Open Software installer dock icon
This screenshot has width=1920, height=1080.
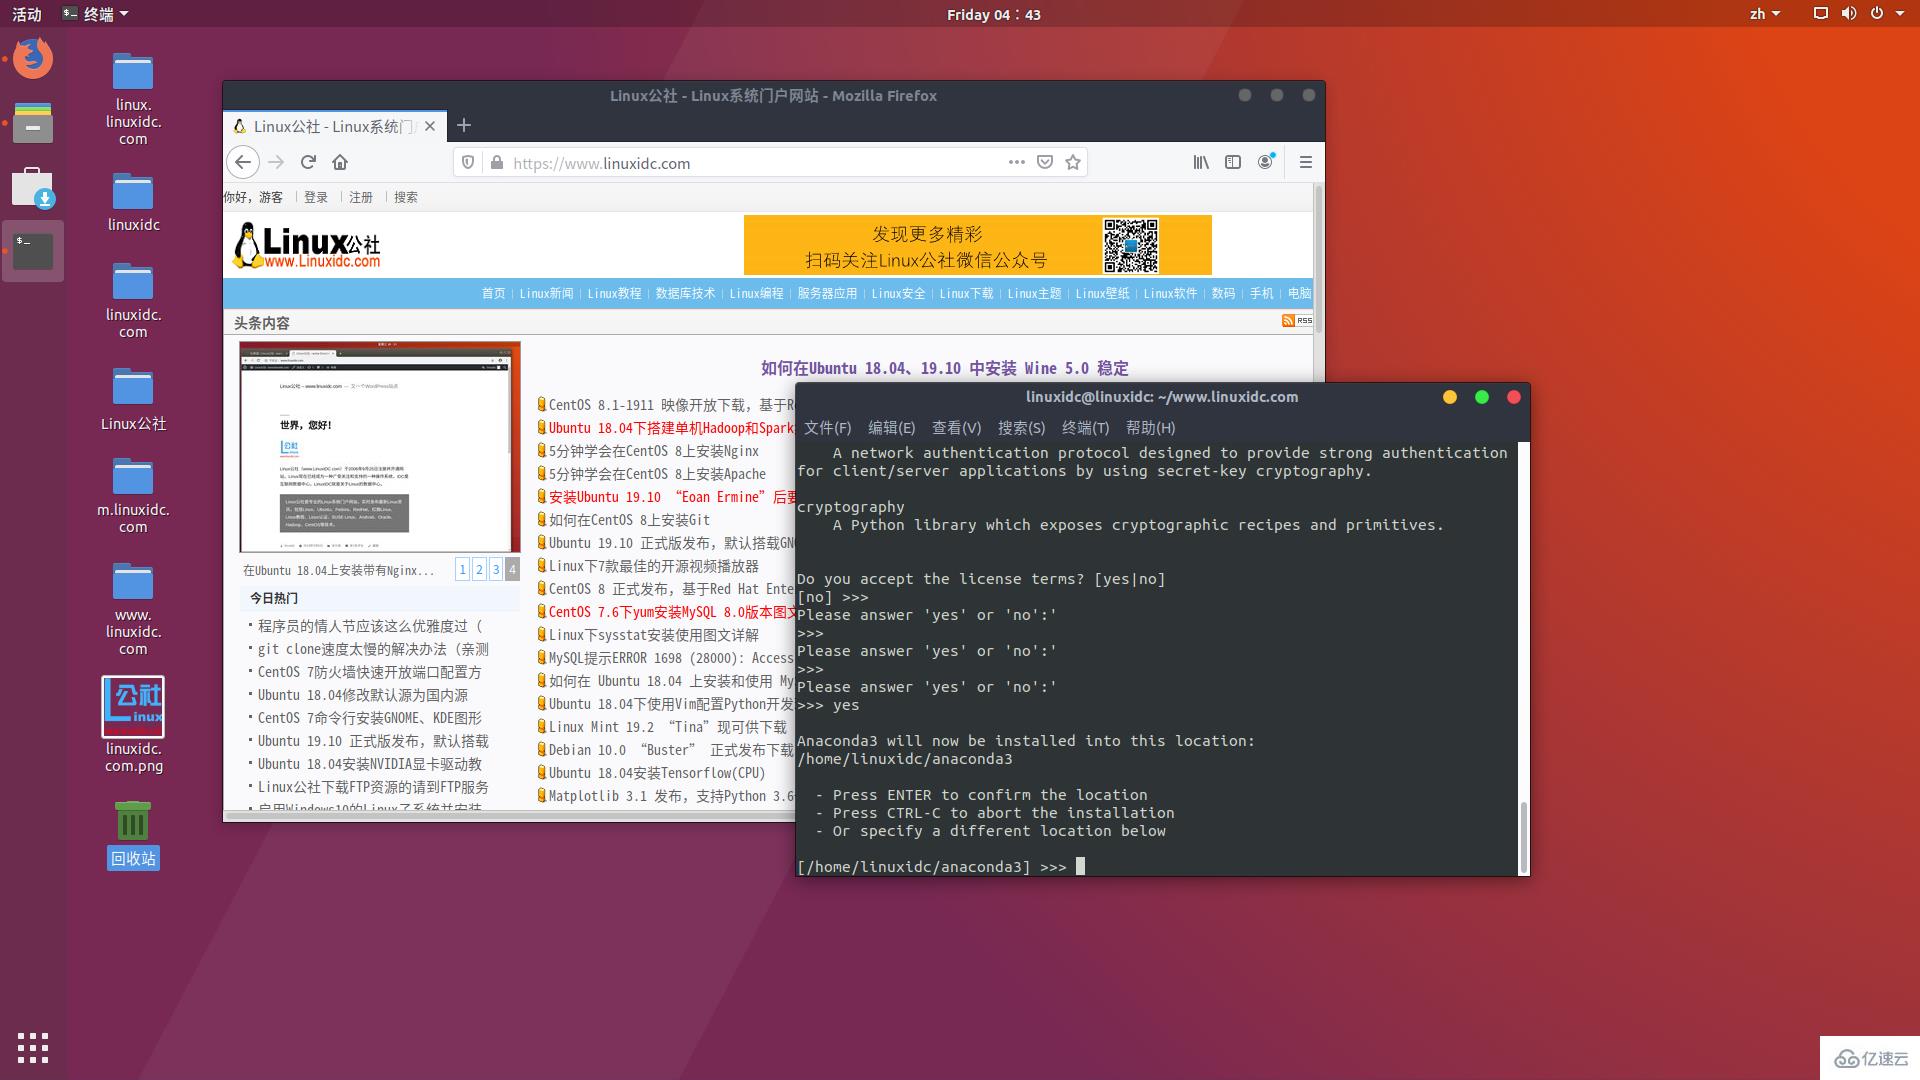(33, 187)
